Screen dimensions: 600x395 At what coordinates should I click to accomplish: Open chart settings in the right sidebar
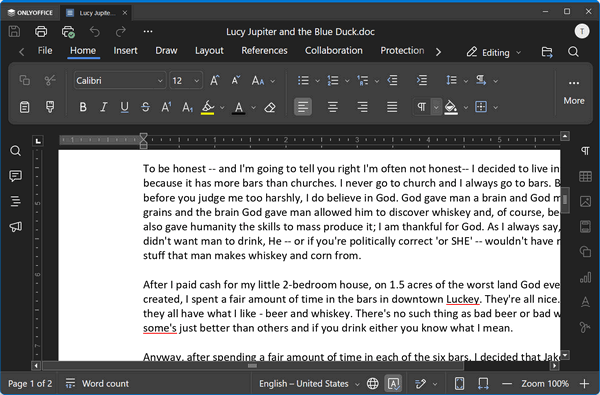(585, 277)
